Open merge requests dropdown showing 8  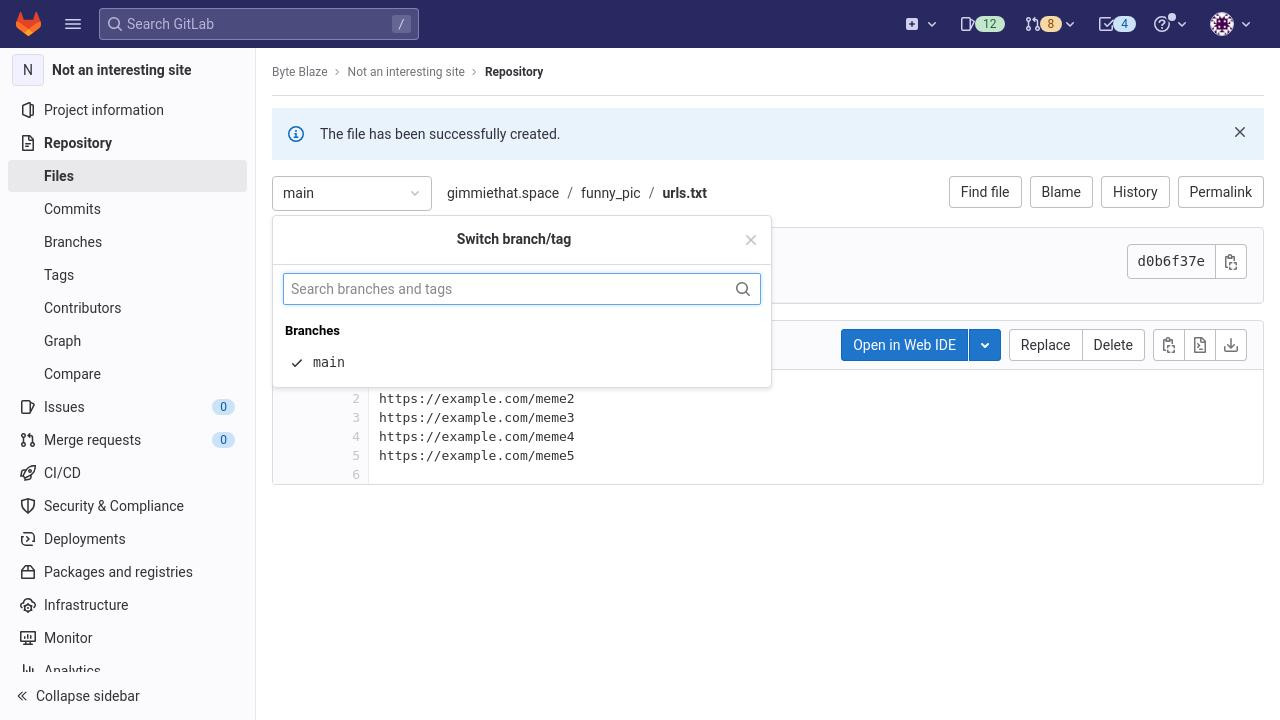pyautogui.click(x=1049, y=24)
